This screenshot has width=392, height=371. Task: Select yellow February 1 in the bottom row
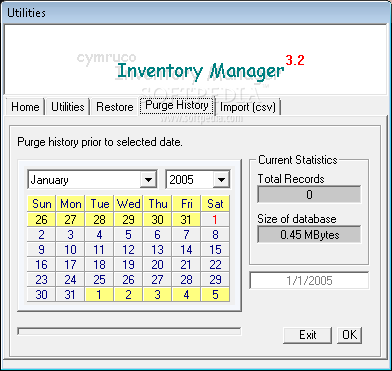tap(99, 295)
